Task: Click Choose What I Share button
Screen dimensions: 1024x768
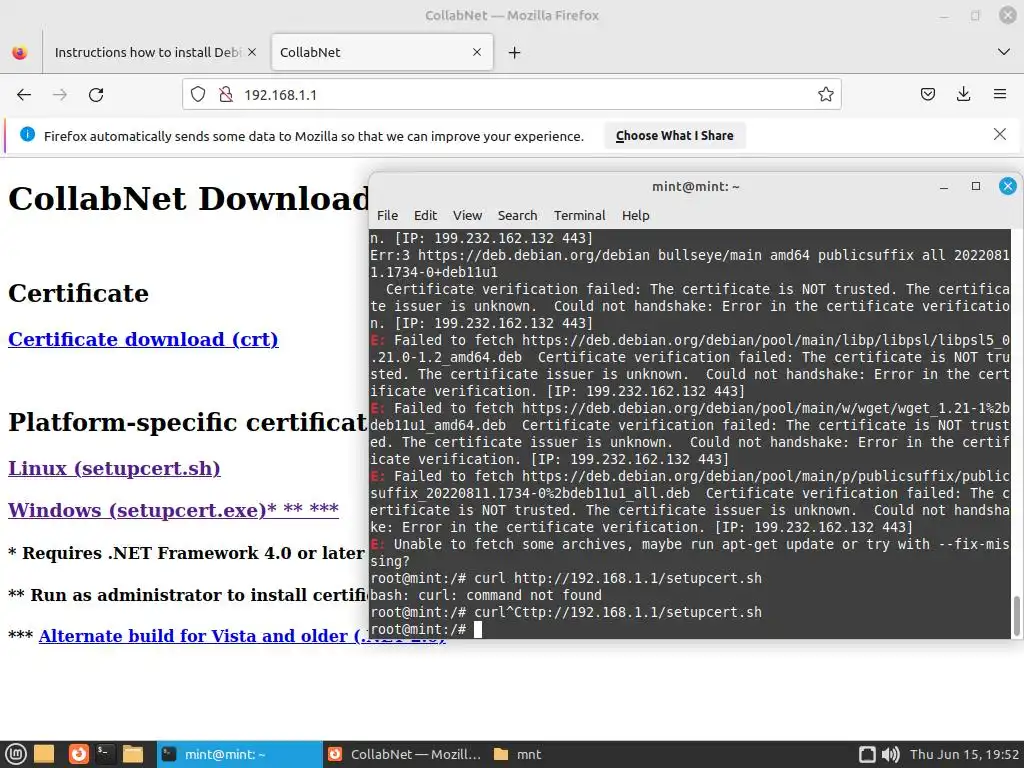Action: (x=675, y=136)
